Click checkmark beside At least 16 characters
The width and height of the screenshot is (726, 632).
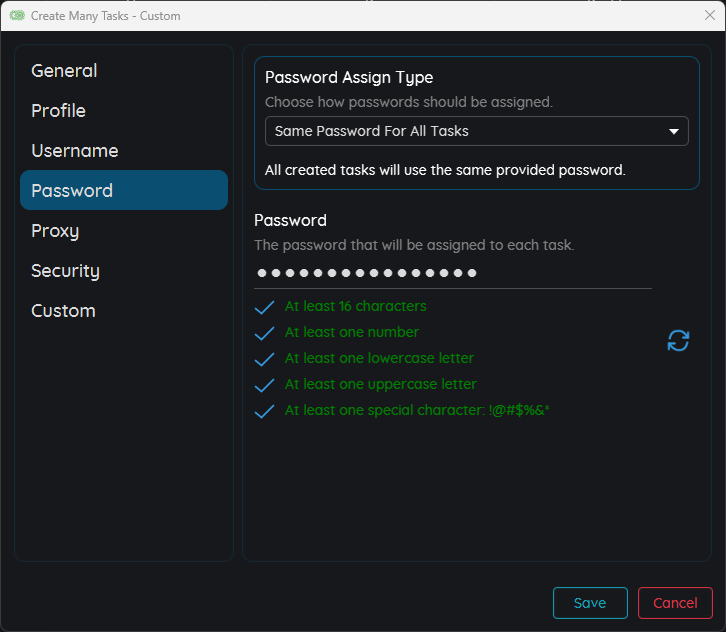(265, 307)
